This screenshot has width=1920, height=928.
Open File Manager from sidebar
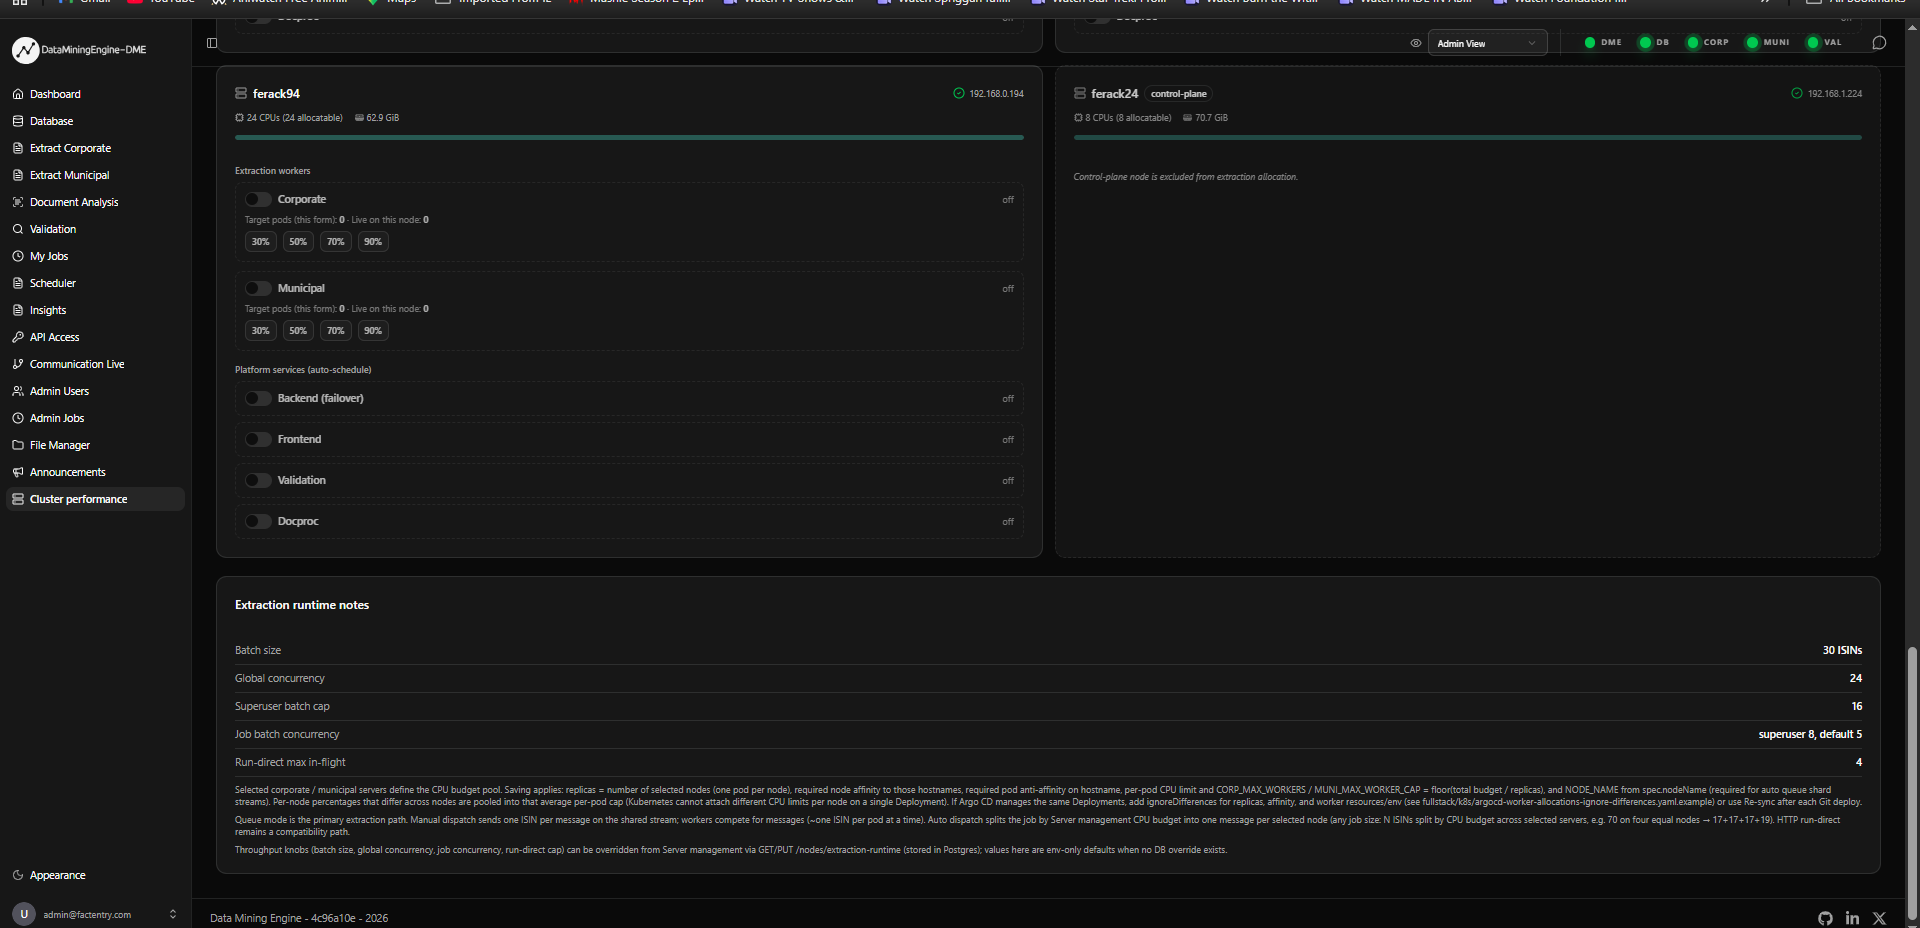pos(95,445)
